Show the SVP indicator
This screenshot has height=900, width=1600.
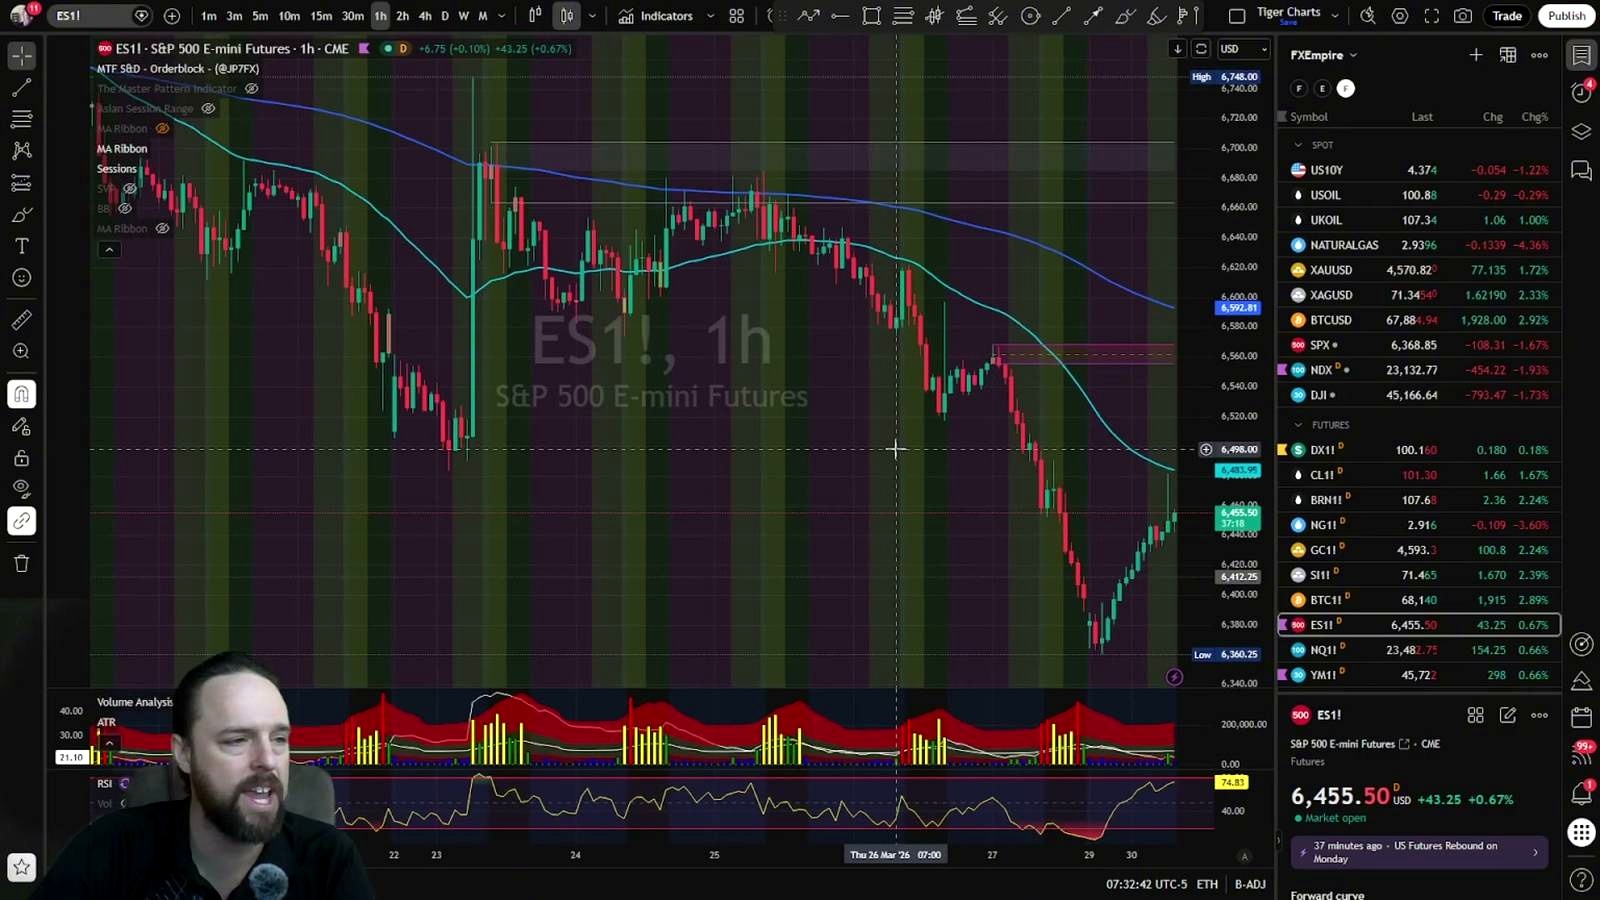tap(129, 189)
